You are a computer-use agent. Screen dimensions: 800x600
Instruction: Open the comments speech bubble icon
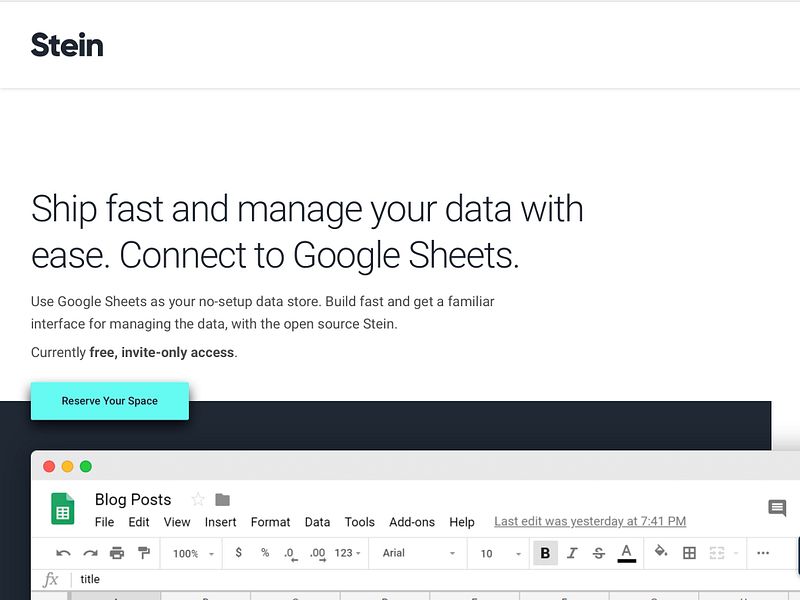pos(777,508)
